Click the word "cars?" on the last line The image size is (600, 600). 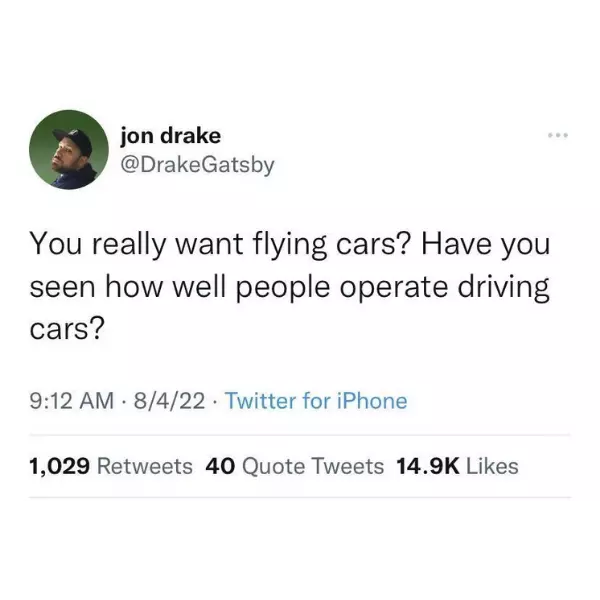(67, 329)
